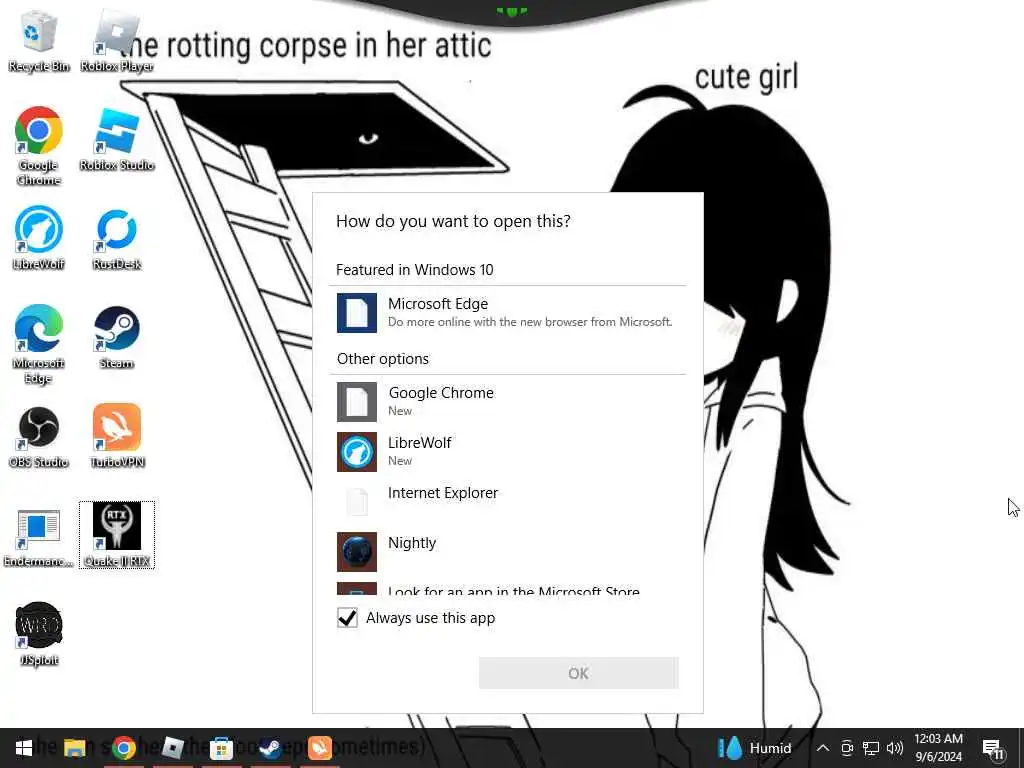The height and width of the screenshot is (768, 1024).
Task: Open the Humid weather widget
Action: [755, 748]
